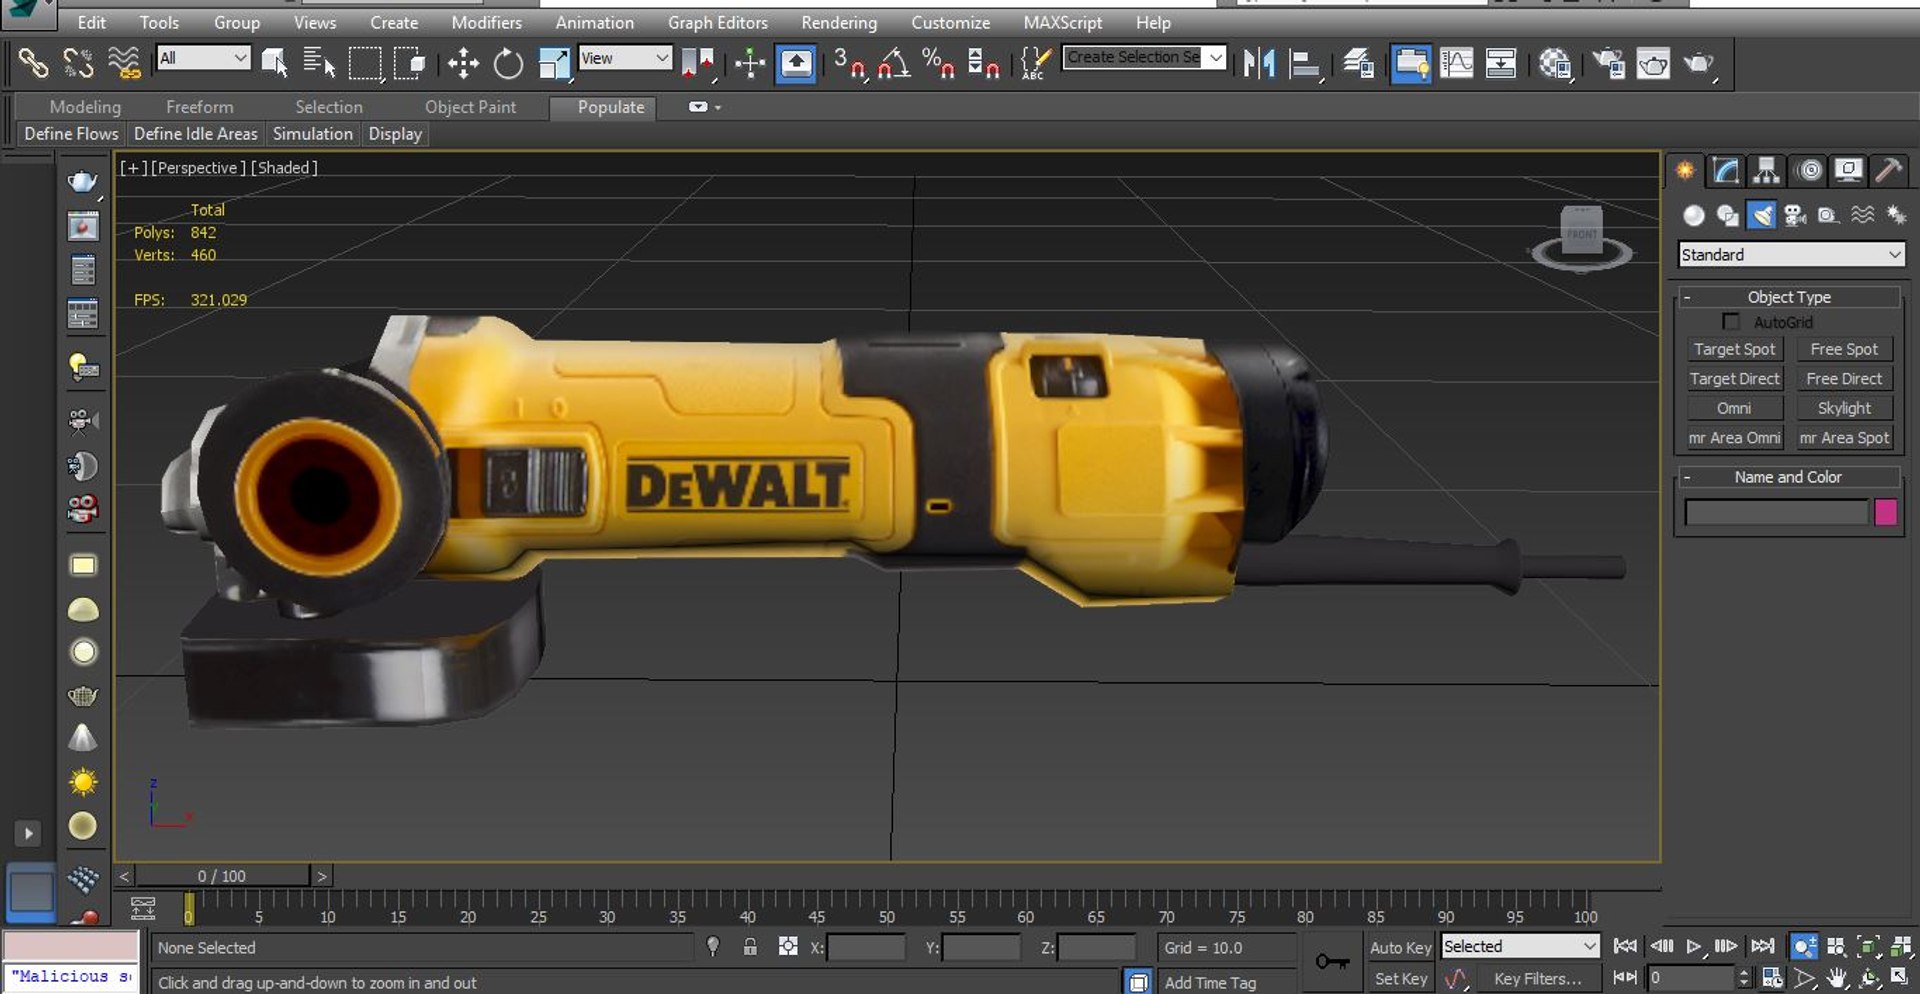Toggle Auto Key animation mode
Screen dimensions: 1920x994
pos(1400,947)
